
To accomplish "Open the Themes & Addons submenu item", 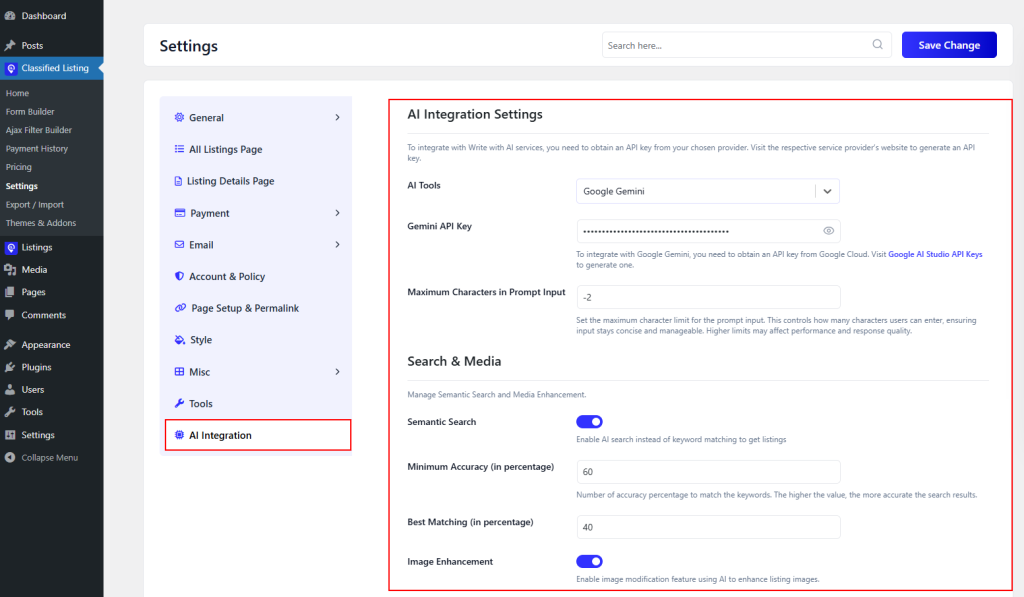I will [x=40, y=223].
